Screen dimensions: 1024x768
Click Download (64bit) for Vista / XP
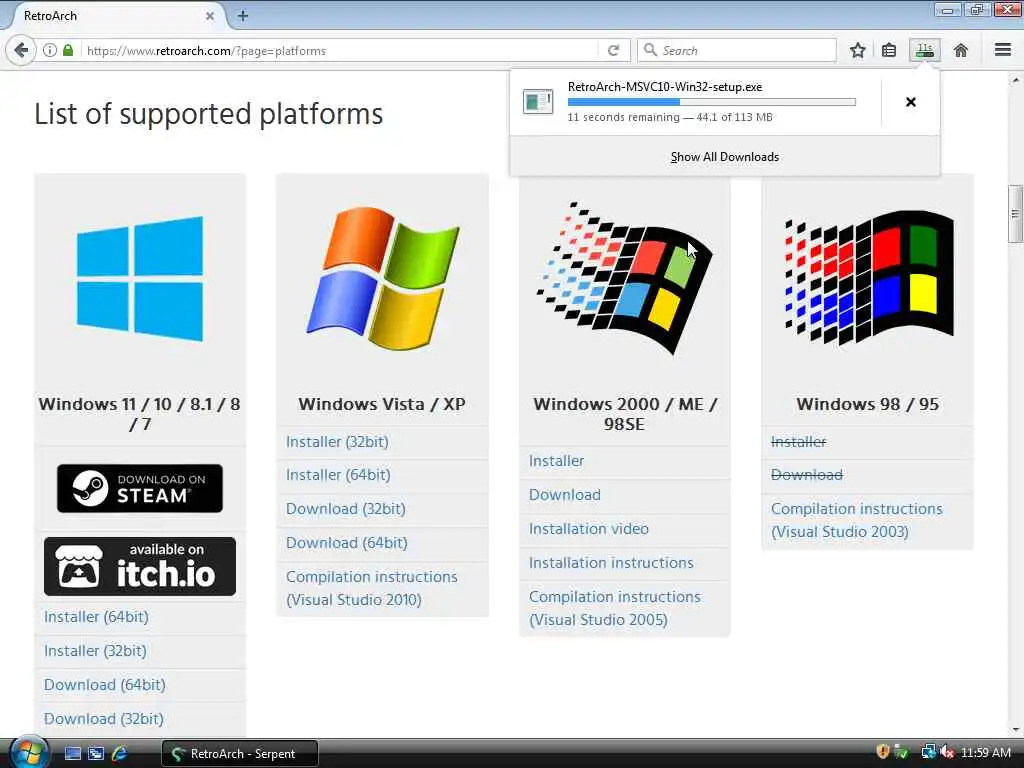pyautogui.click(x=347, y=543)
